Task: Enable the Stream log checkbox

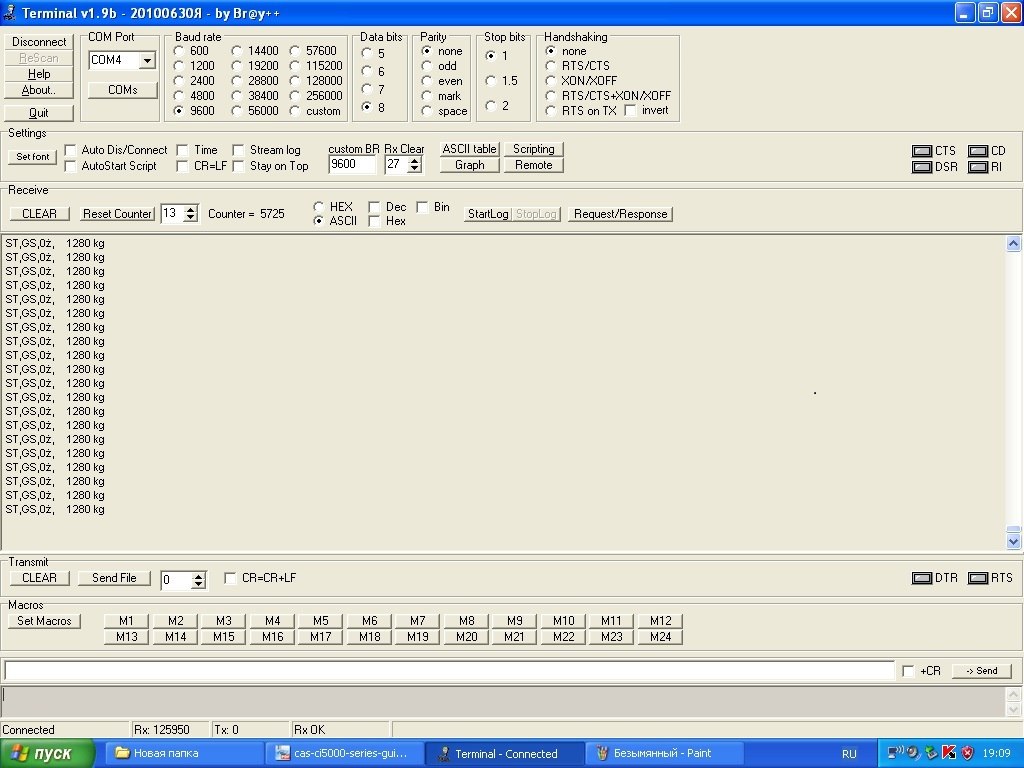Action: tap(239, 150)
